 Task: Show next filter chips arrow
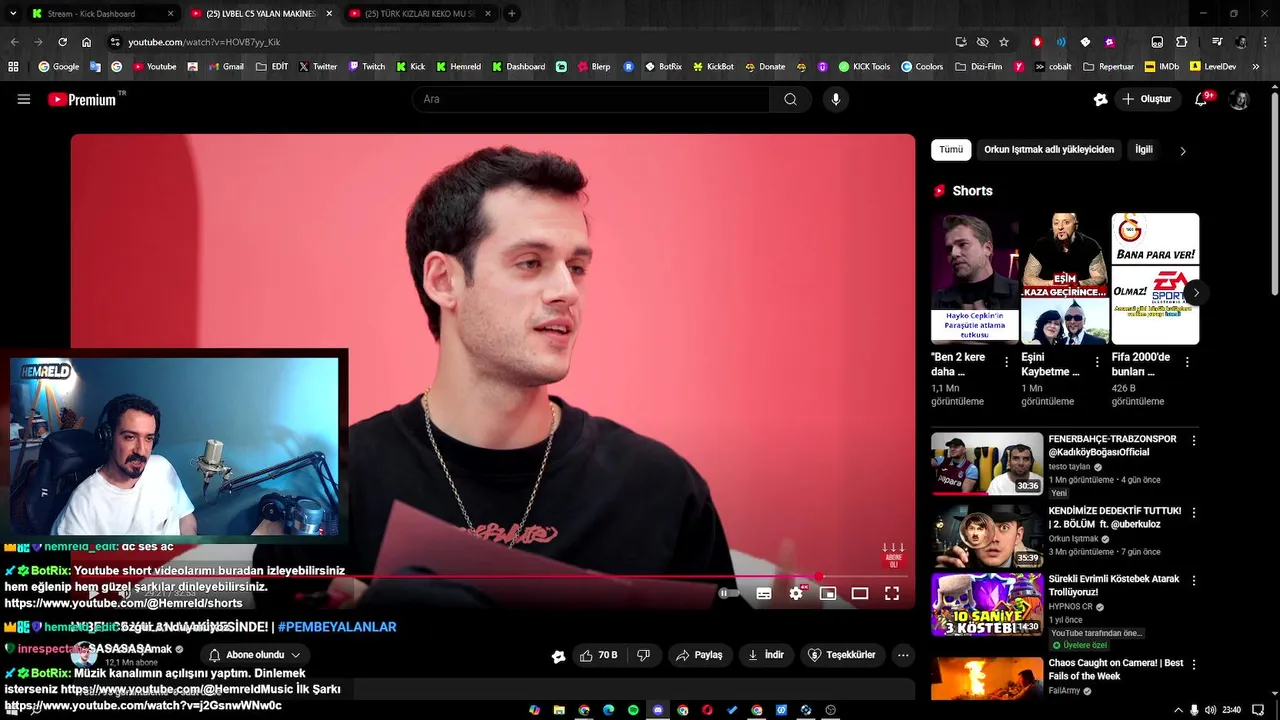tap(1183, 151)
